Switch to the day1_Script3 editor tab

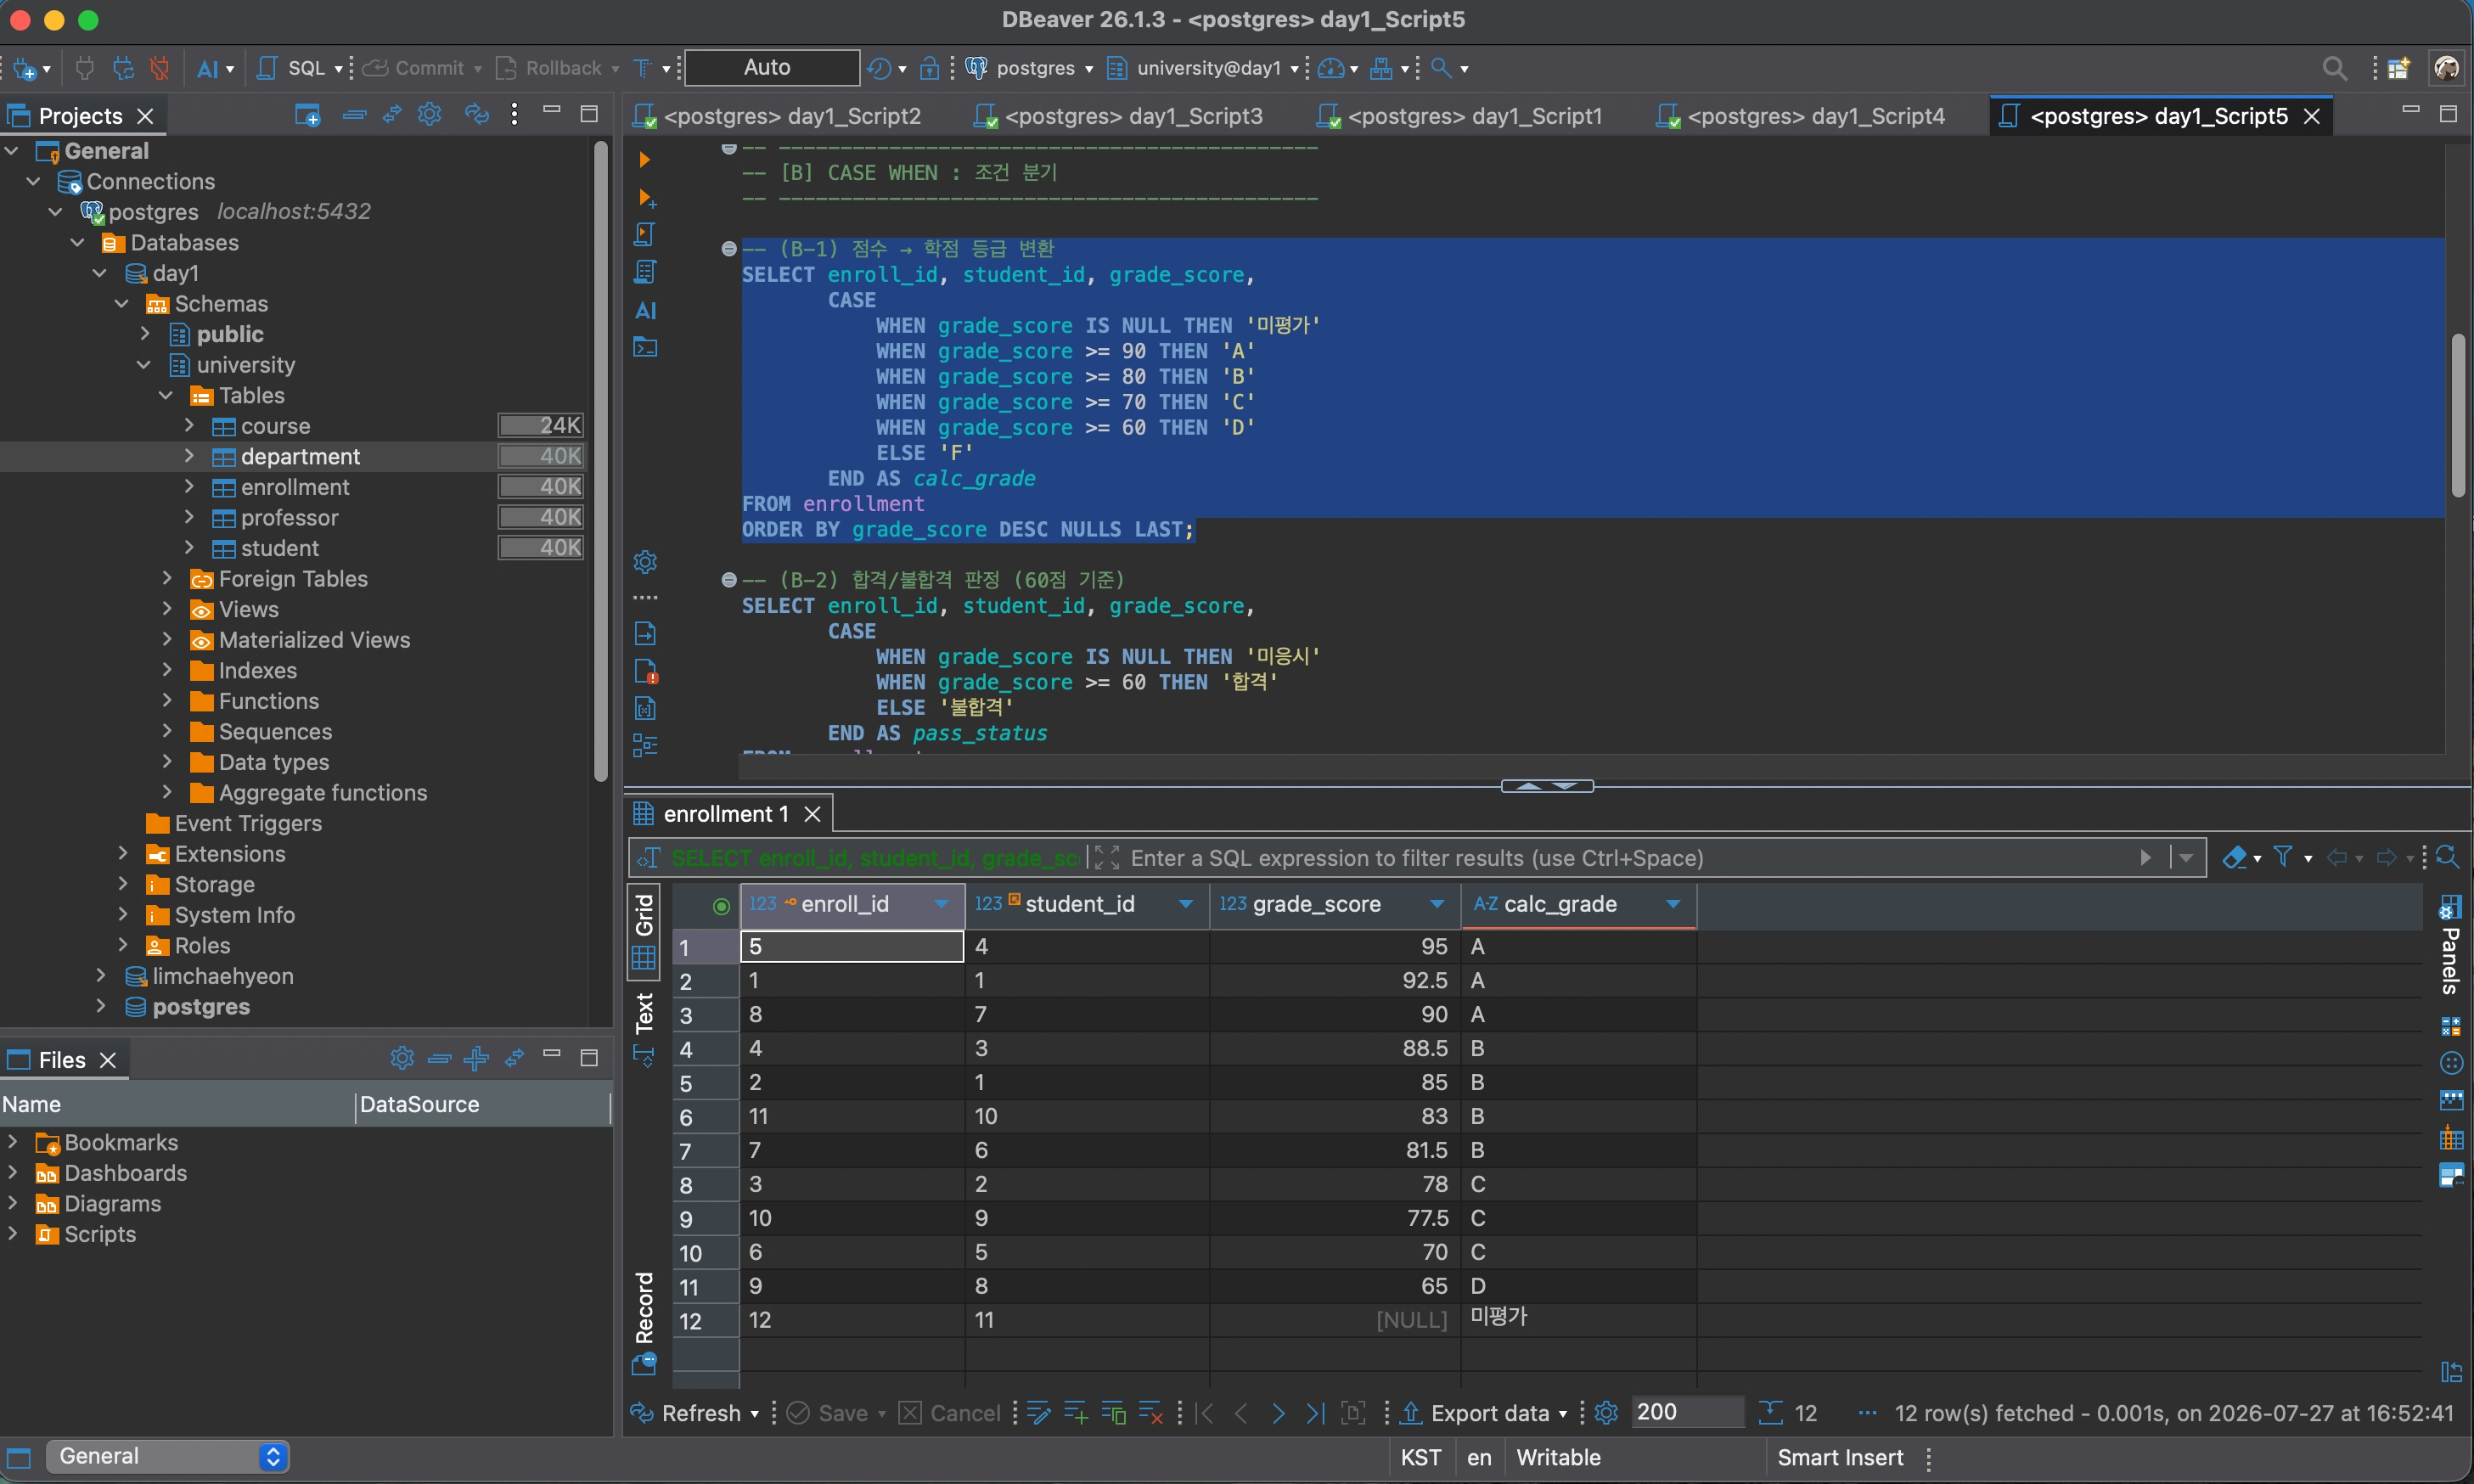(x=1118, y=116)
